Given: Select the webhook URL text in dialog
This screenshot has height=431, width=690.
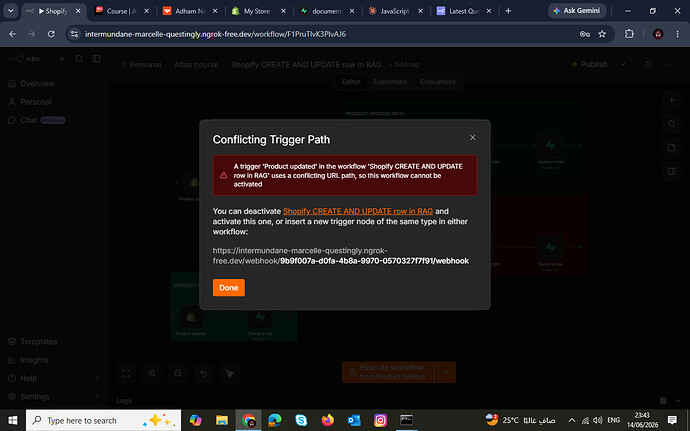Looking at the screenshot, I should tap(341, 256).
